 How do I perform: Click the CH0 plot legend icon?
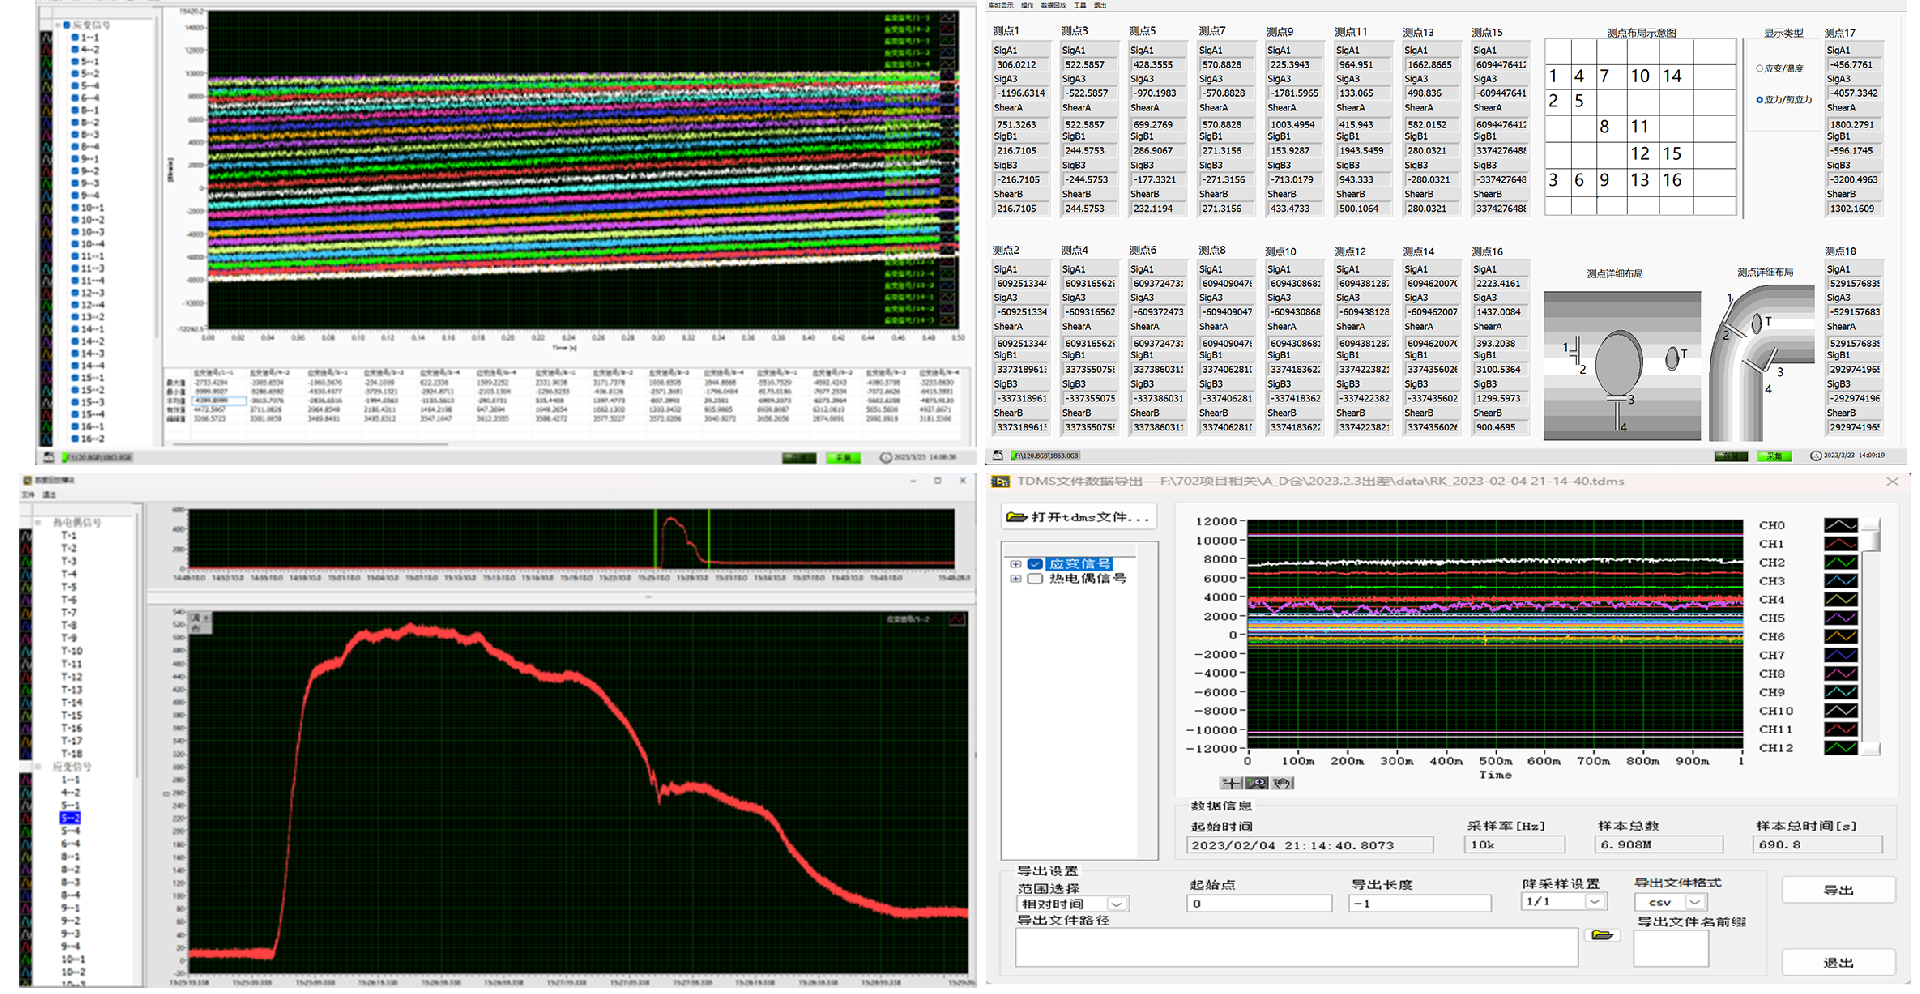[x=1840, y=525]
